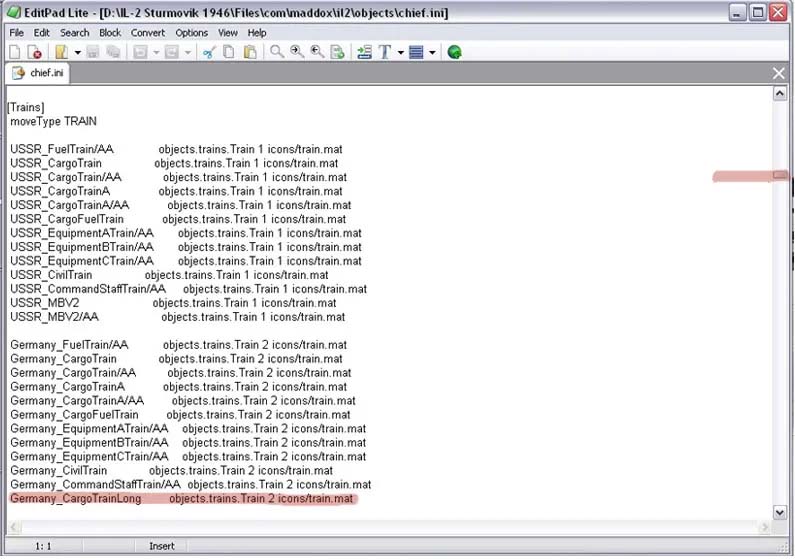
Task: Open the Search menu
Action: [x=75, y=33]
